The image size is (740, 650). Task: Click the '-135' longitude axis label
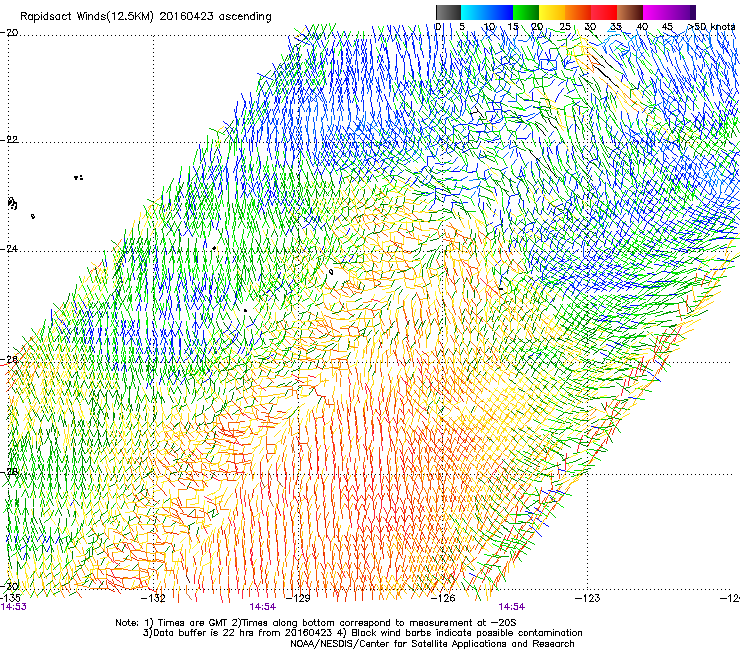[x=10, y=598]
